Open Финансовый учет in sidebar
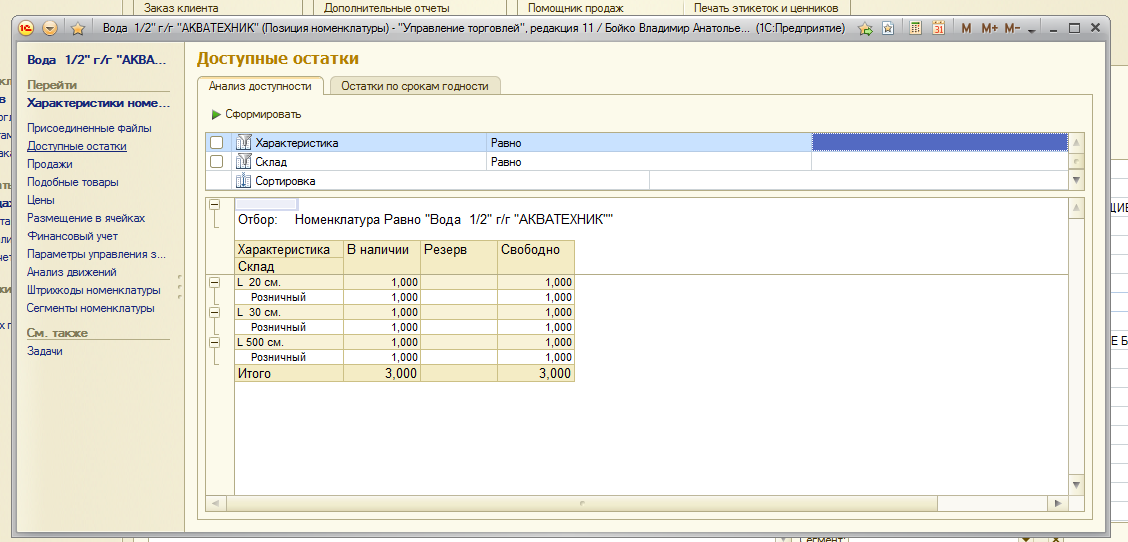This screenshot has height=542, width=1128. click(x=73, y=236)
